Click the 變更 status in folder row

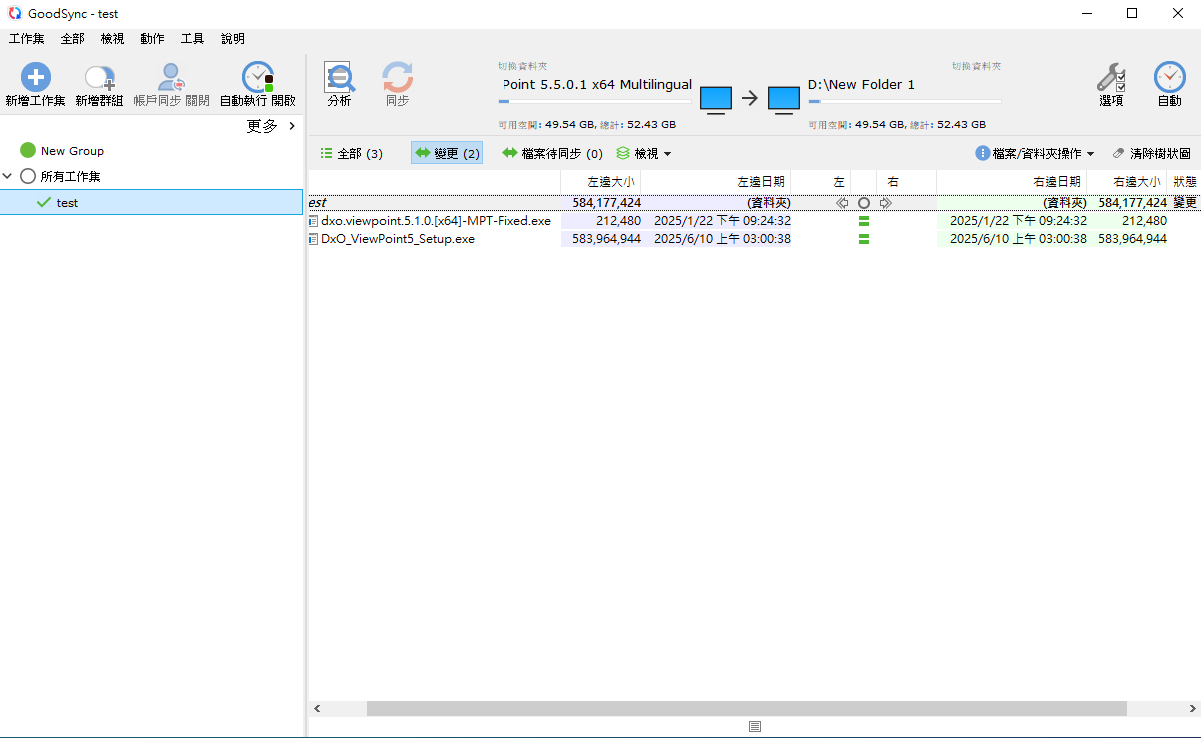tap(1184, 203)
